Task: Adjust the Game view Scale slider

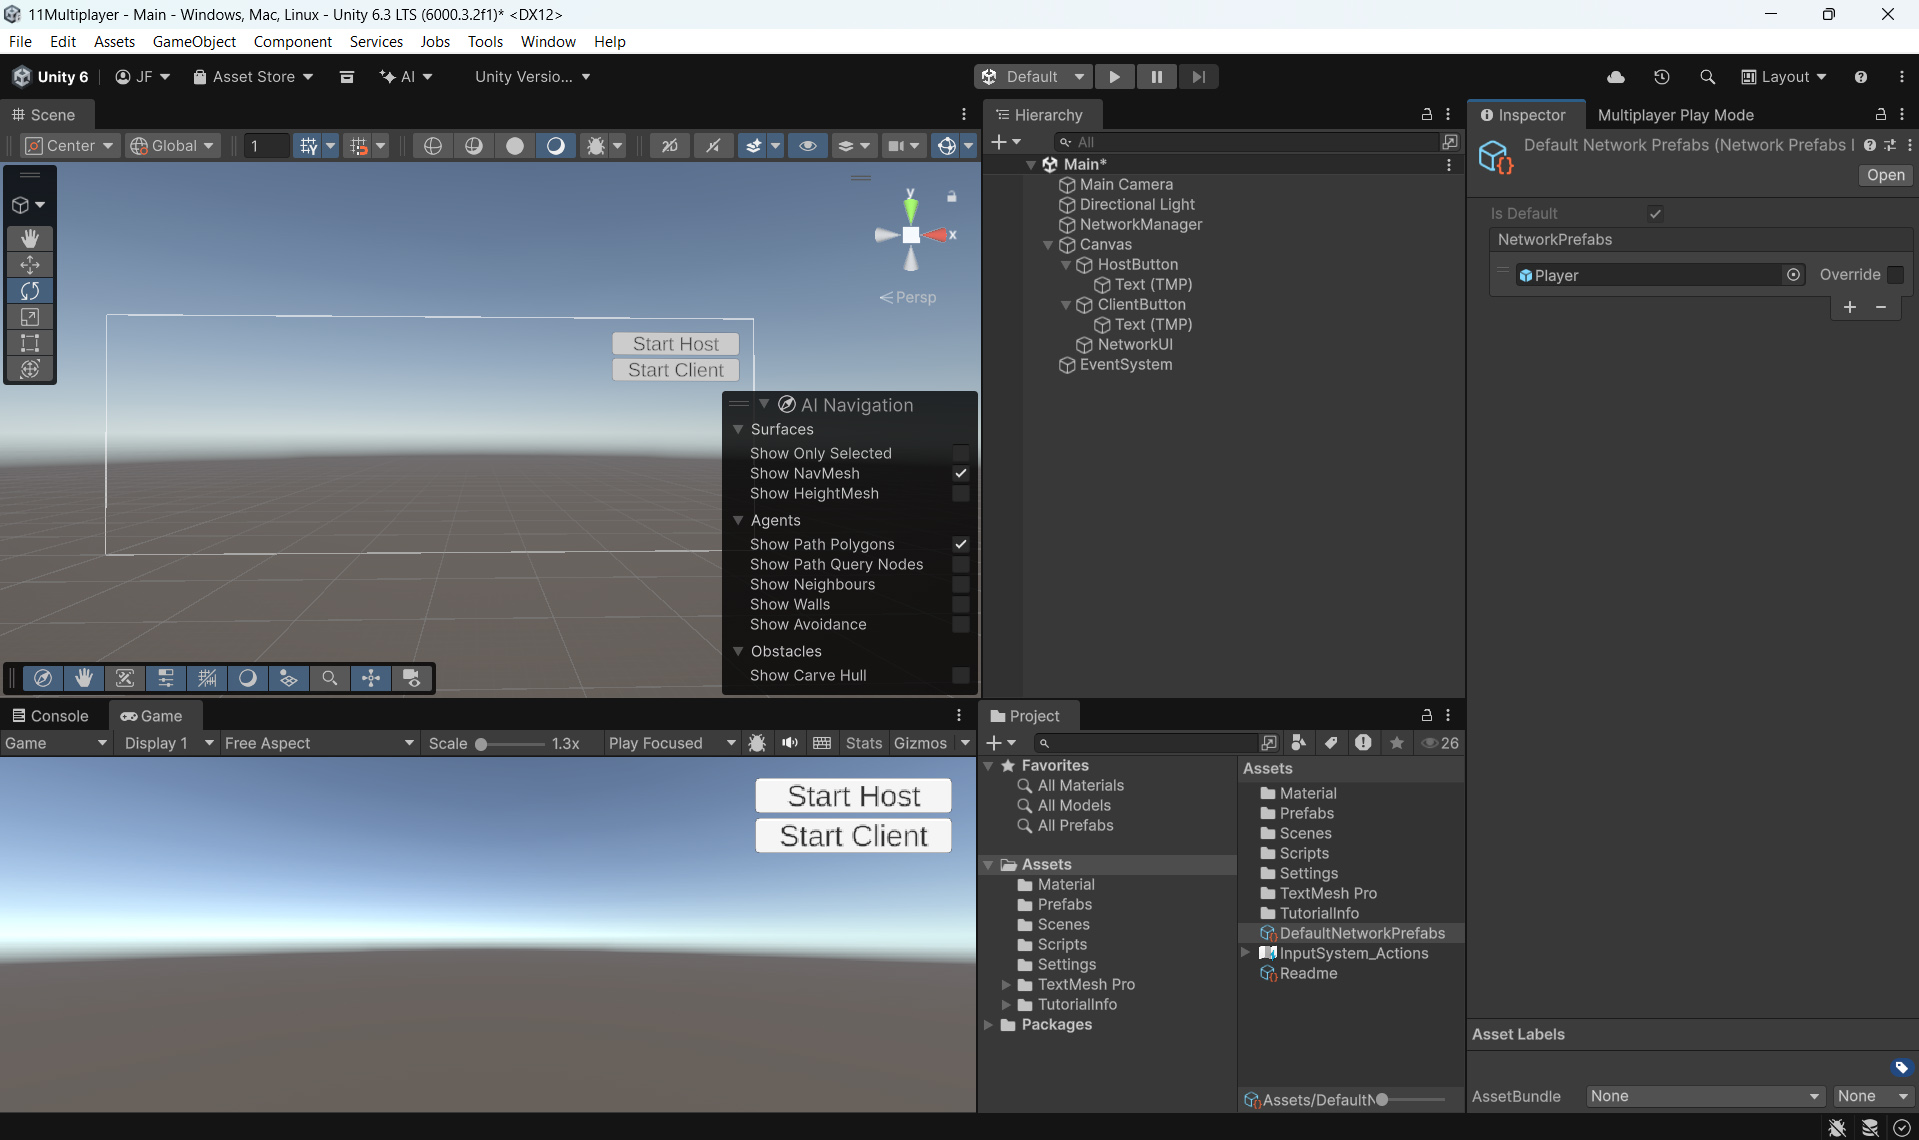Action: point(482,744)
